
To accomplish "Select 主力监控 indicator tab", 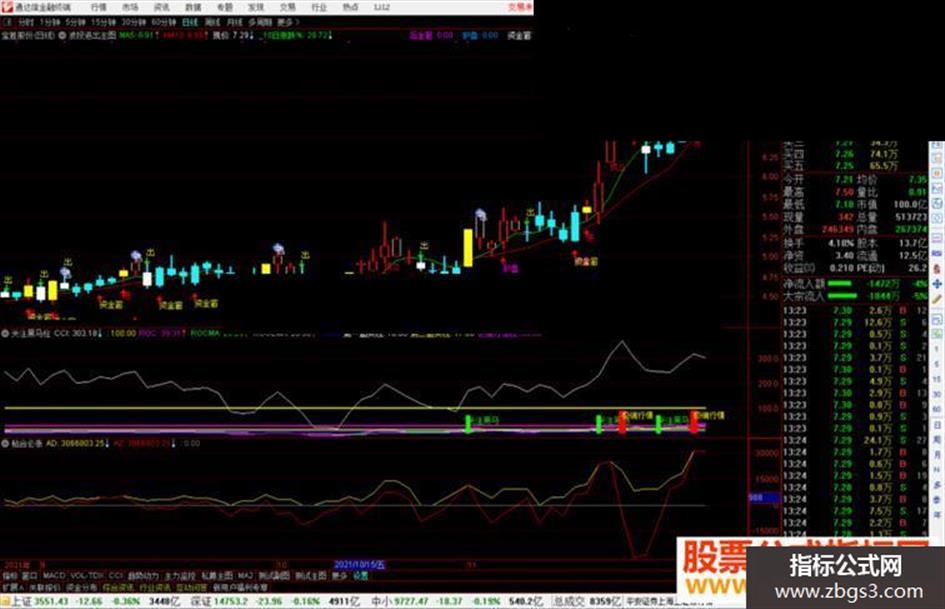I will (x=180, y=576).
